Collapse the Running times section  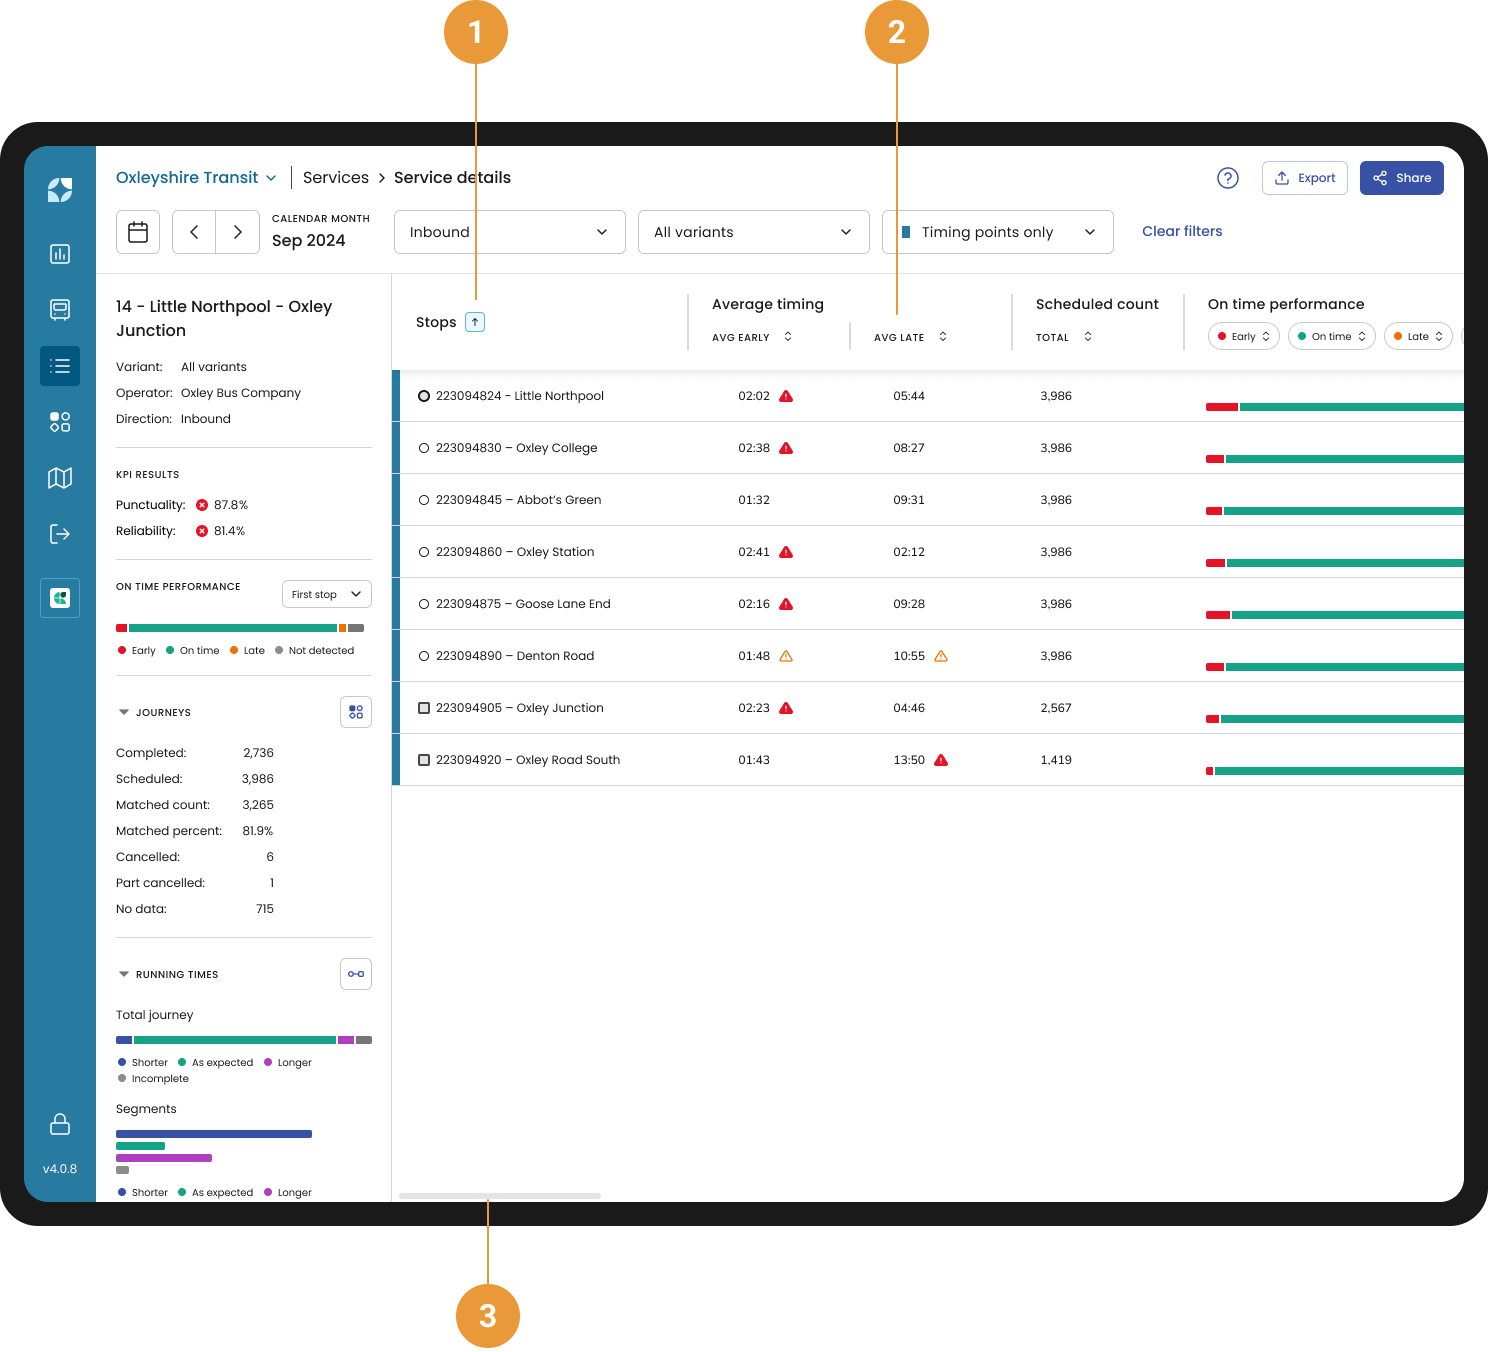pos(124,974)
